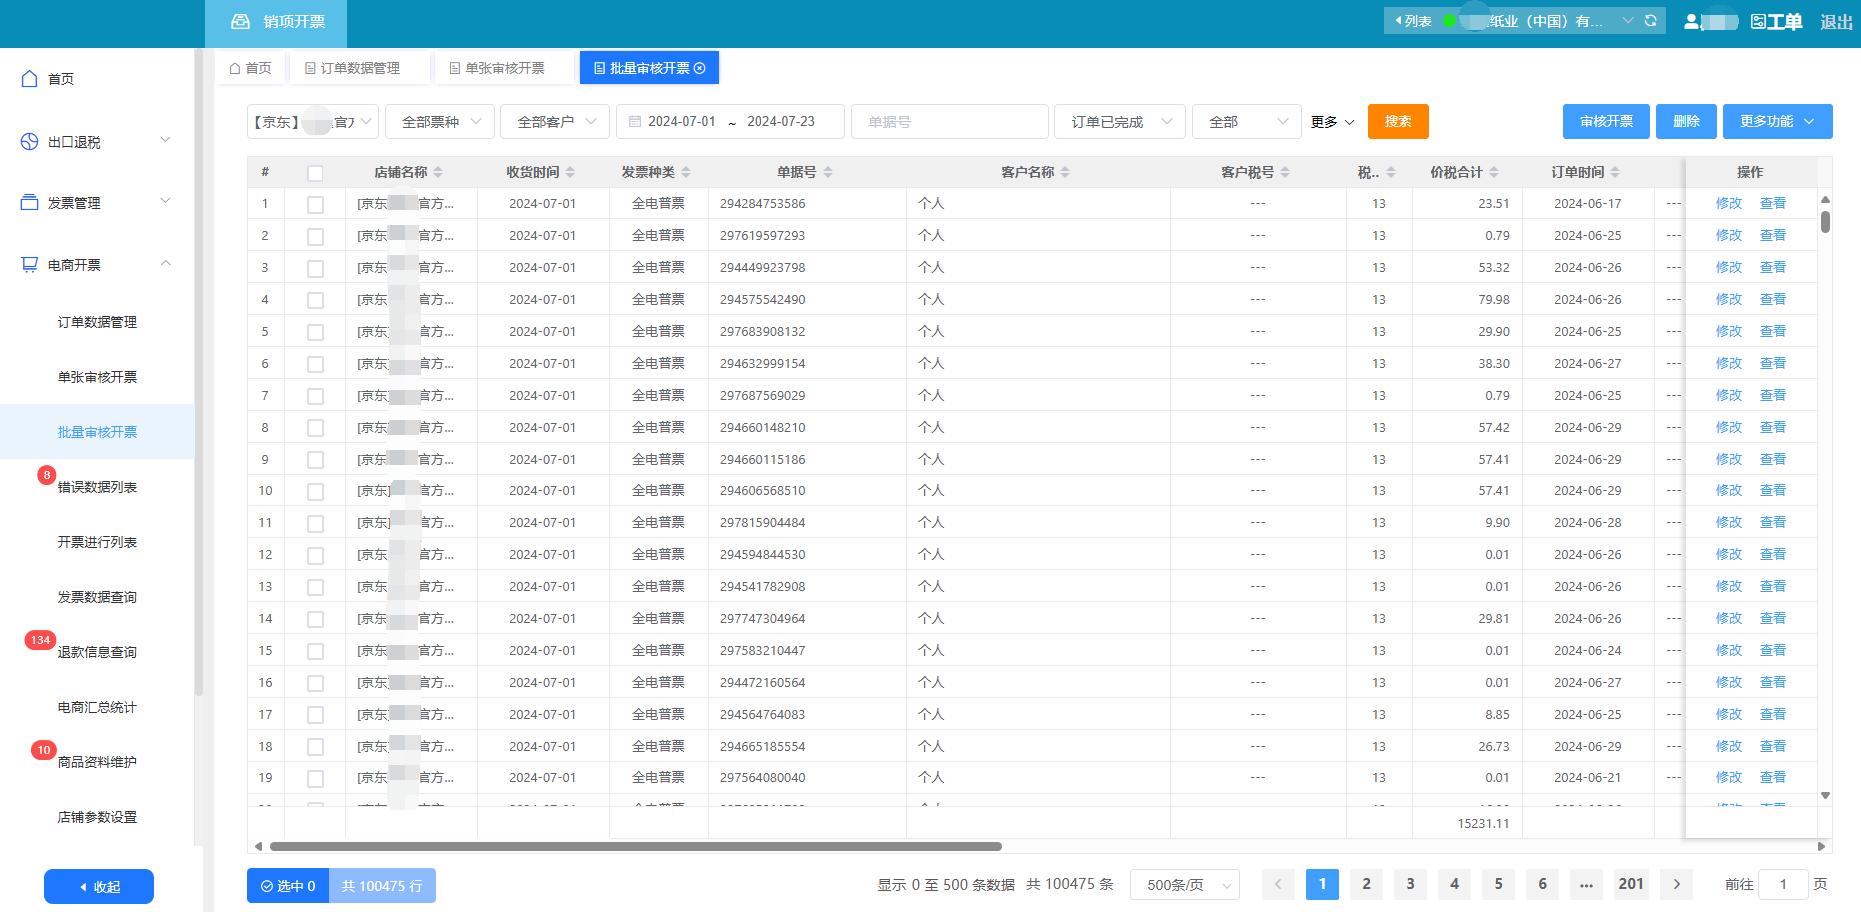Click the 前往 page number input
This screenshot has height=912, width=1861.
(x=1783, y=884)
